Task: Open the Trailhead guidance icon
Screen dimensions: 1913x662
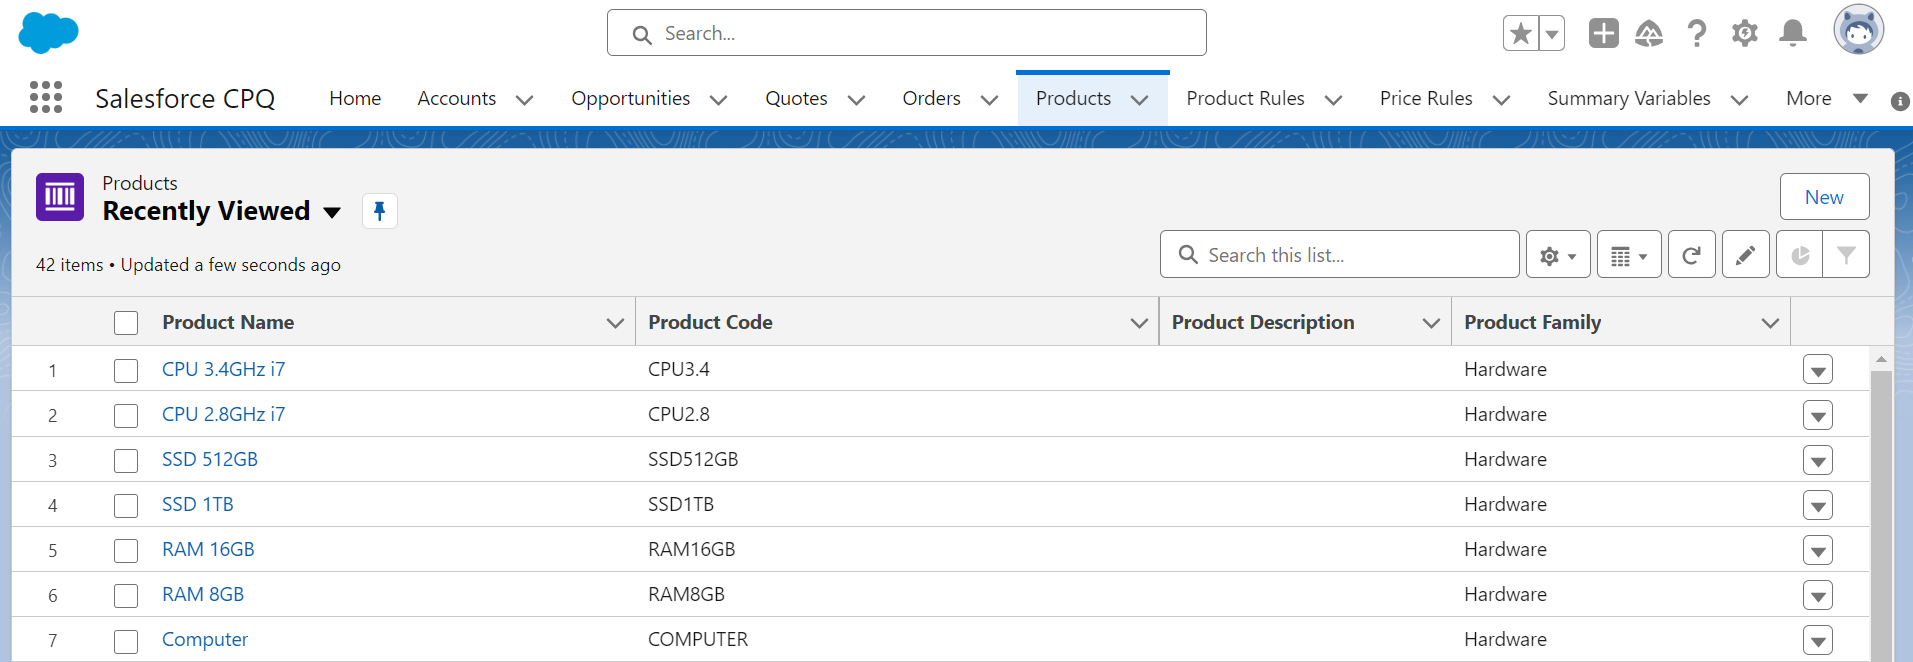Action: point(1648,34)
